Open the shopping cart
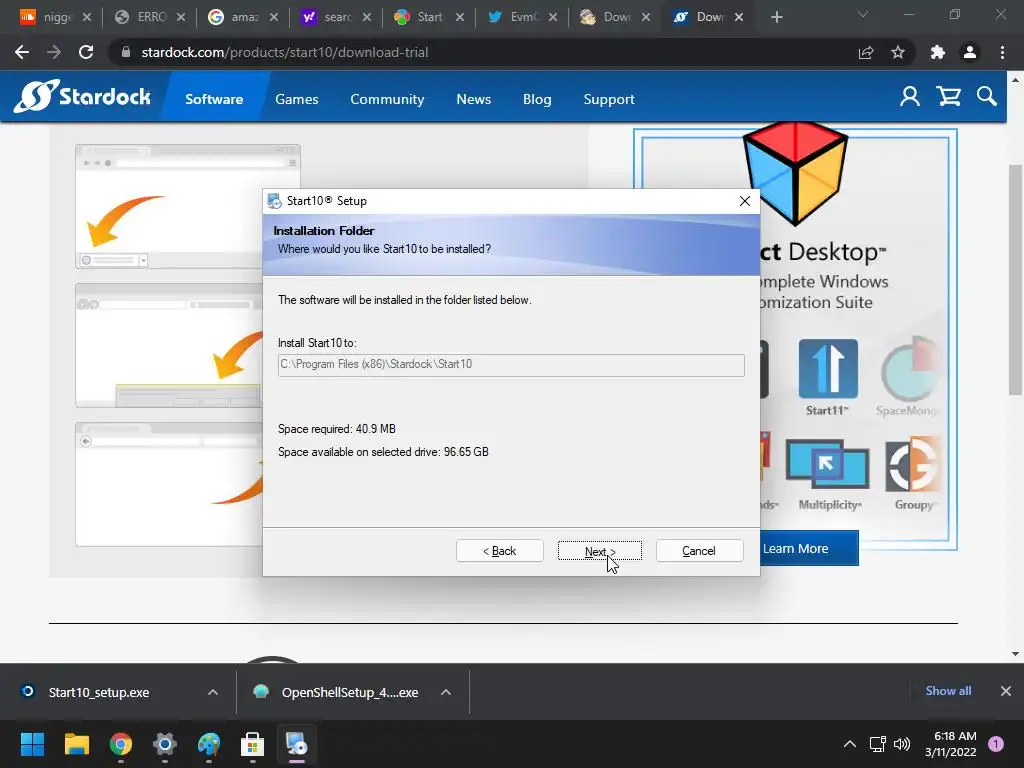 948,97
